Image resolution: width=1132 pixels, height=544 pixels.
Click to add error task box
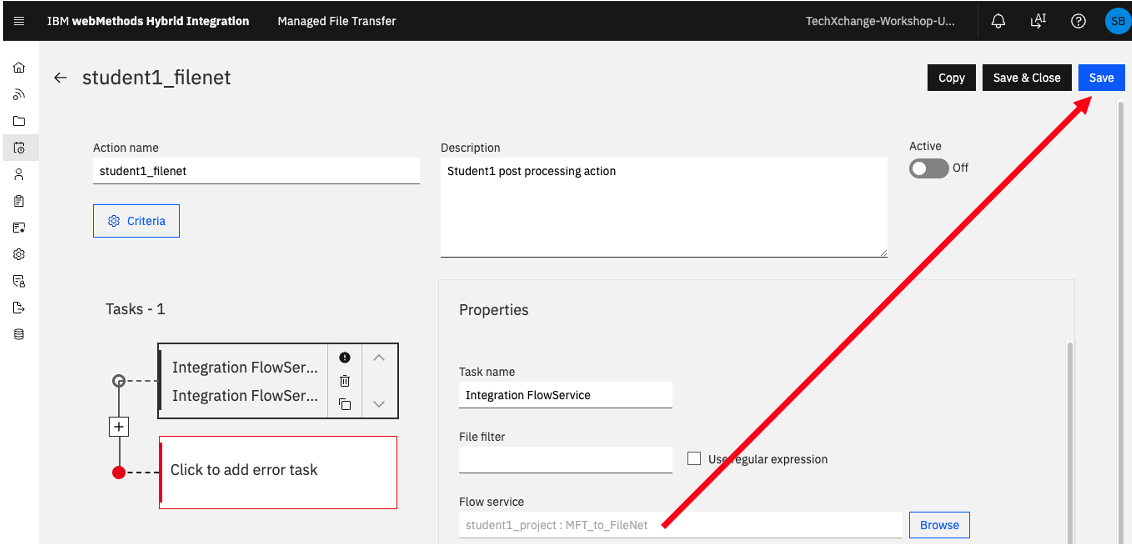point(278,472)
